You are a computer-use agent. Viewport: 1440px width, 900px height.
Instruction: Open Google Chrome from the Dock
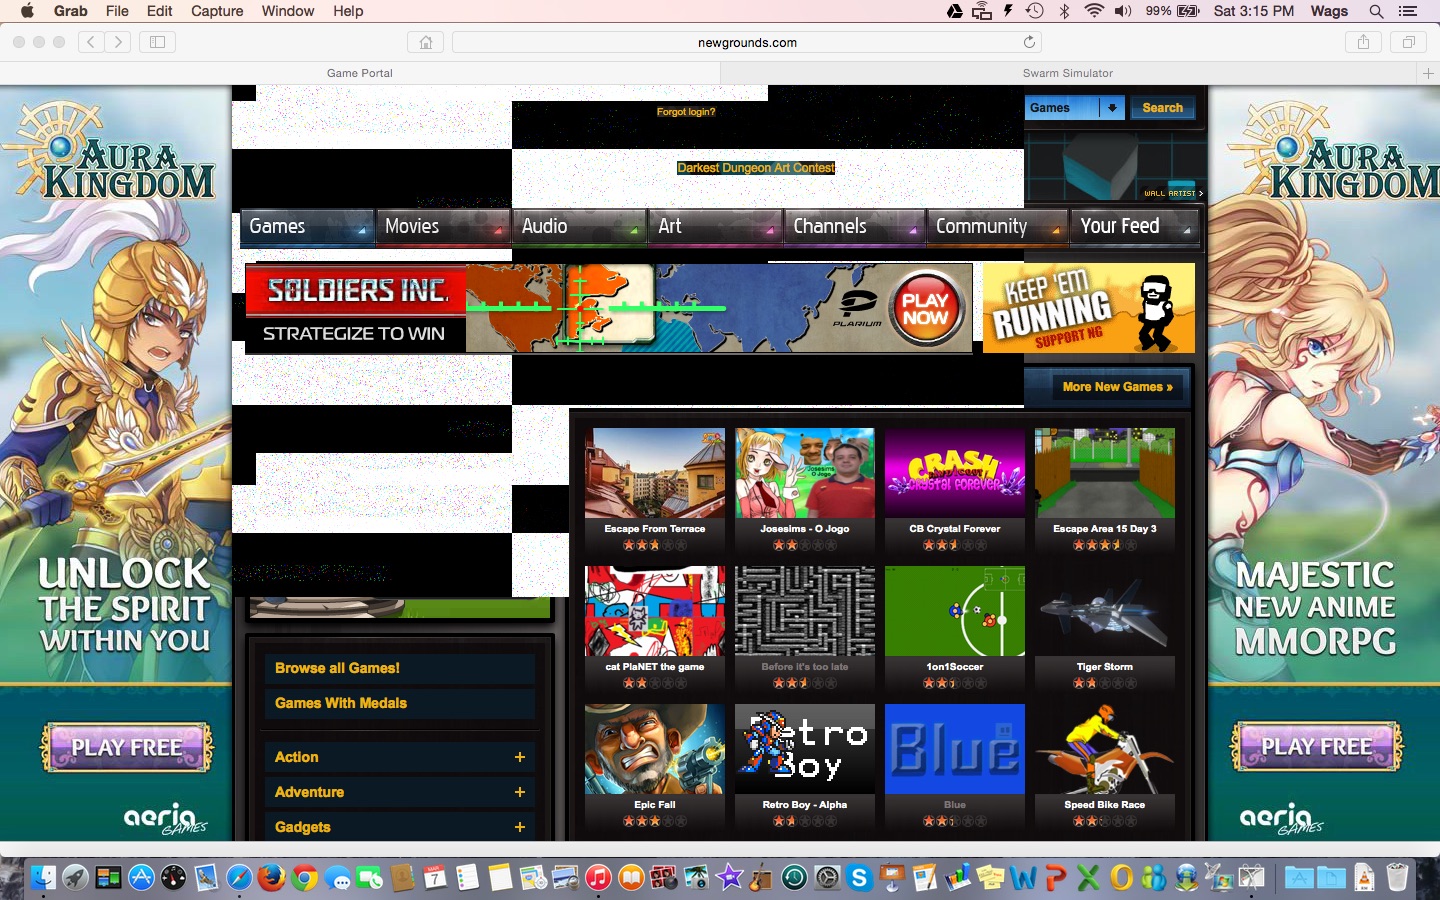[x=305, y=877]
